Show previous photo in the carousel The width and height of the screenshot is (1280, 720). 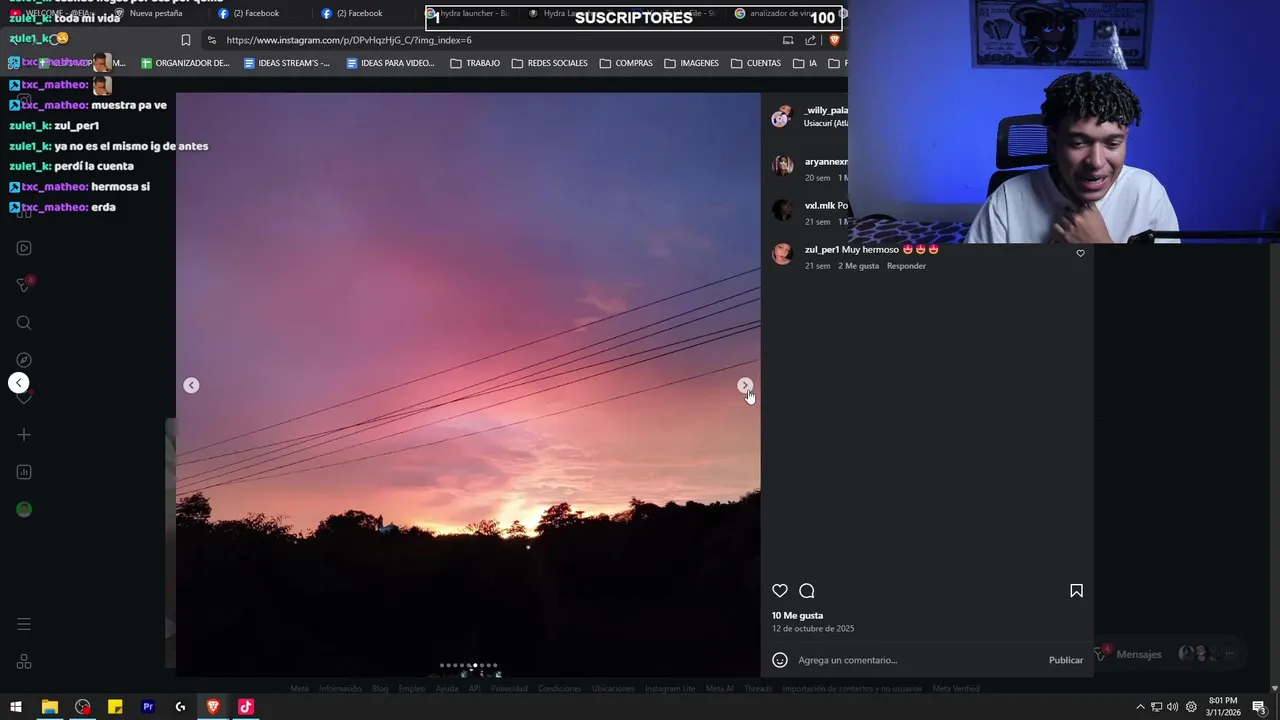tap(191, 385)
